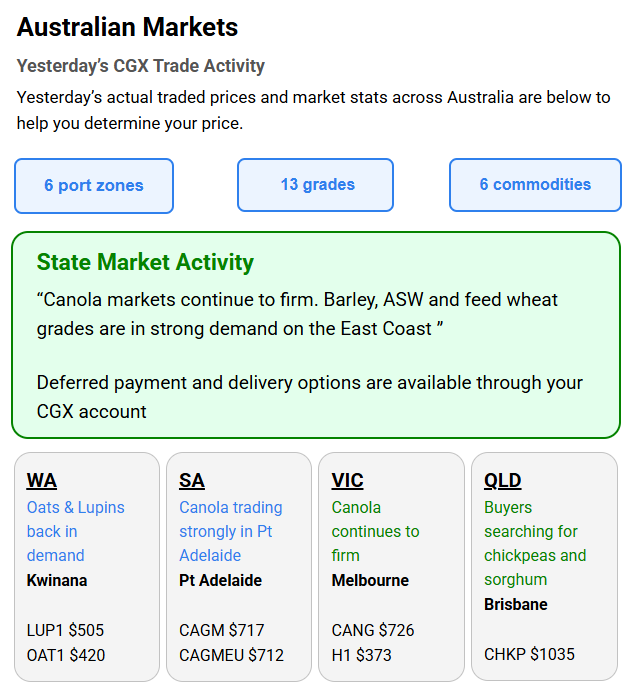Click the Brisbane port label
This screenshot has width=636, height=692.
516,604
